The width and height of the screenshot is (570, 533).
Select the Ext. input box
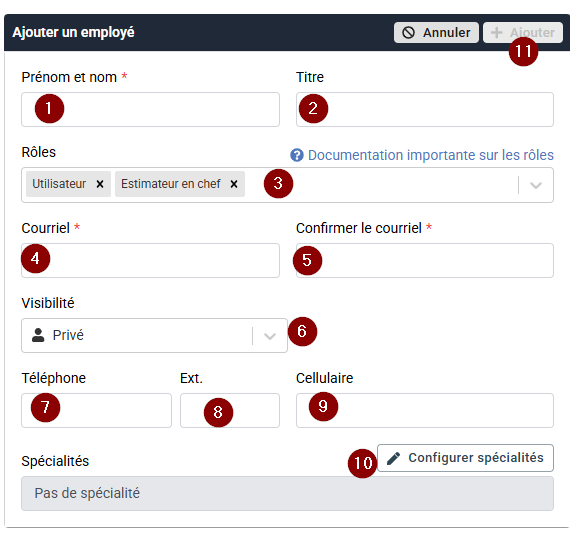(230, 410)
